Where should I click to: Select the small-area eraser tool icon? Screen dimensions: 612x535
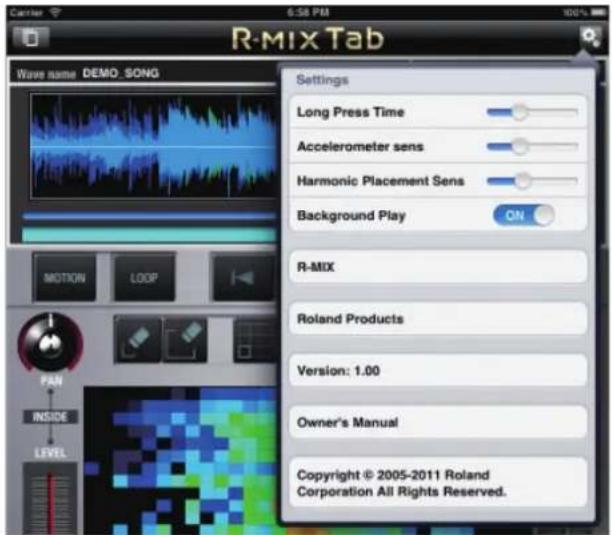[138, 339]
